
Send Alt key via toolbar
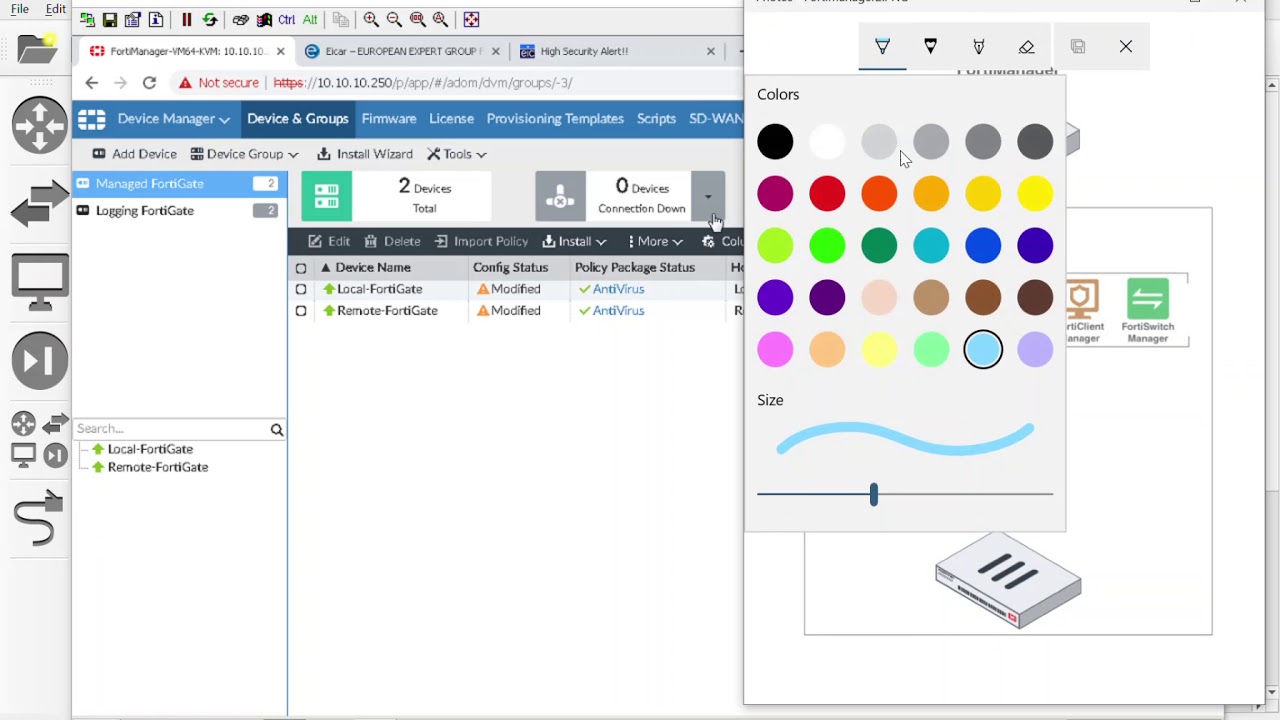(310, 19)
